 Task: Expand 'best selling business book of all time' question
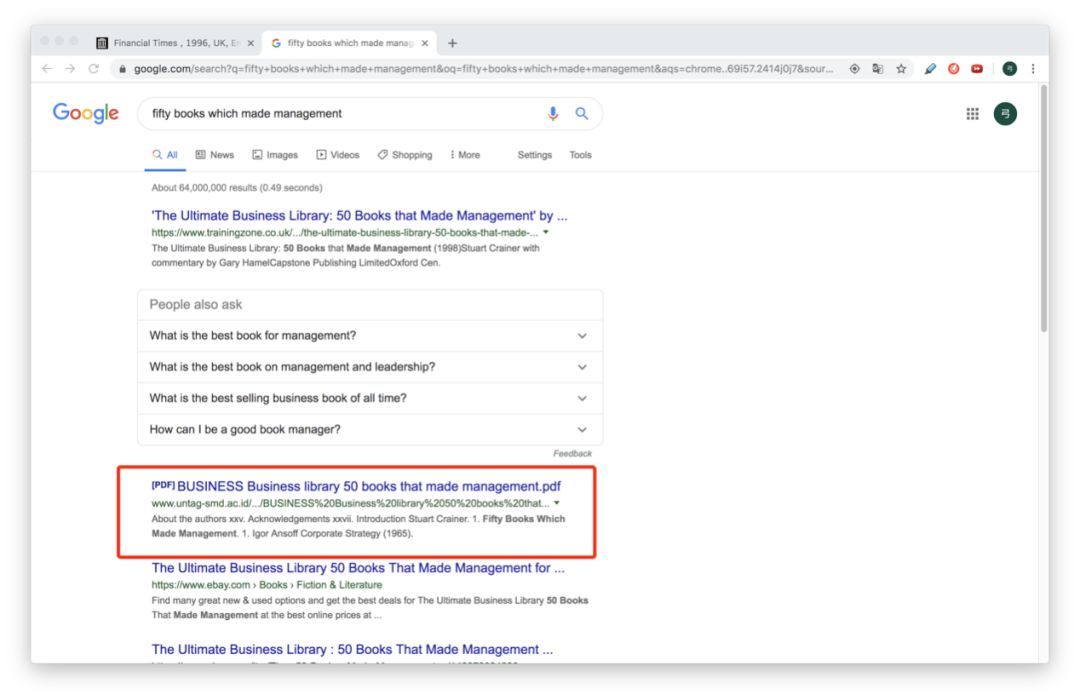(x=370, y=398)
